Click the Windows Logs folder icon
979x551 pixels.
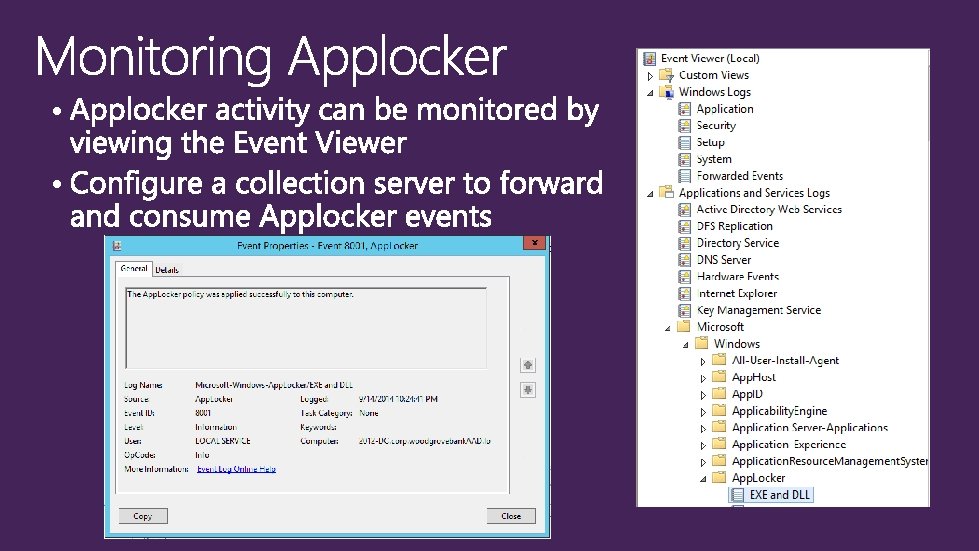(667, 92)
